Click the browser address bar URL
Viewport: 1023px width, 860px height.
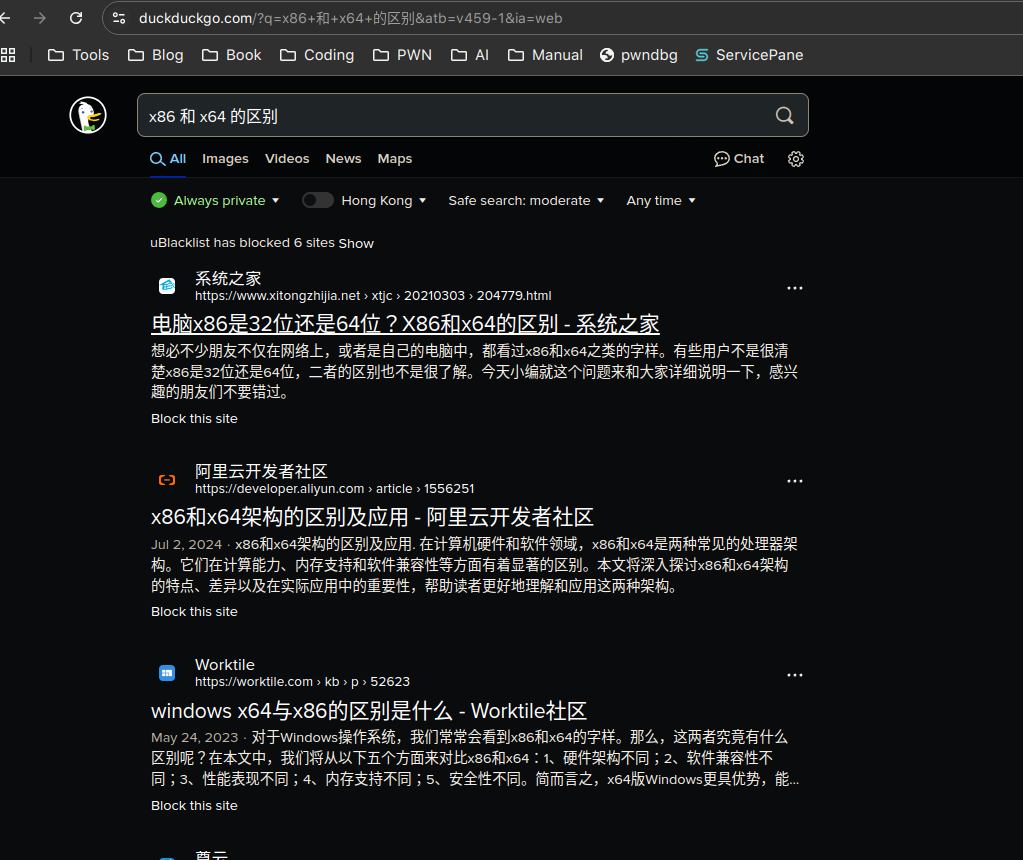pos(350,18)
